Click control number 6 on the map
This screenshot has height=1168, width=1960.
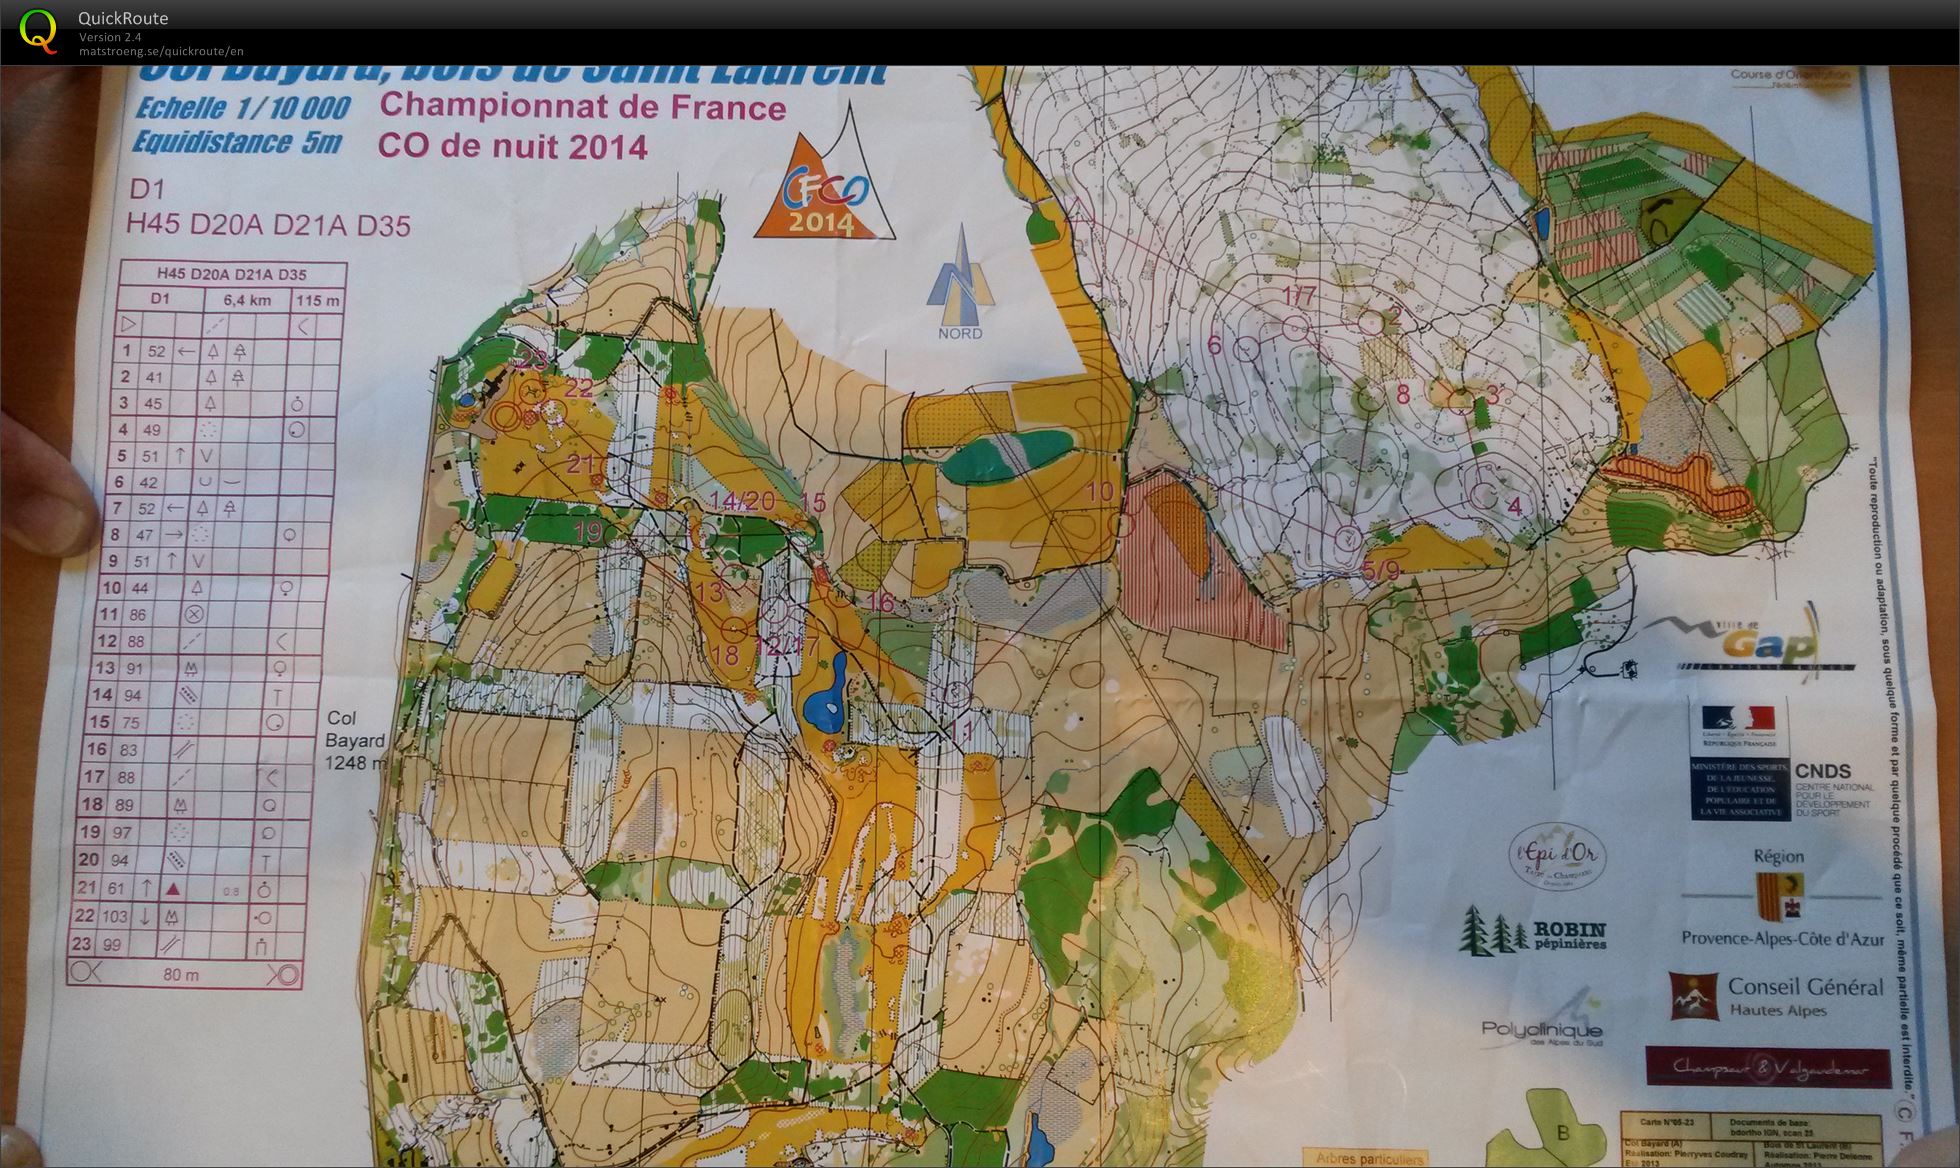1215,345
